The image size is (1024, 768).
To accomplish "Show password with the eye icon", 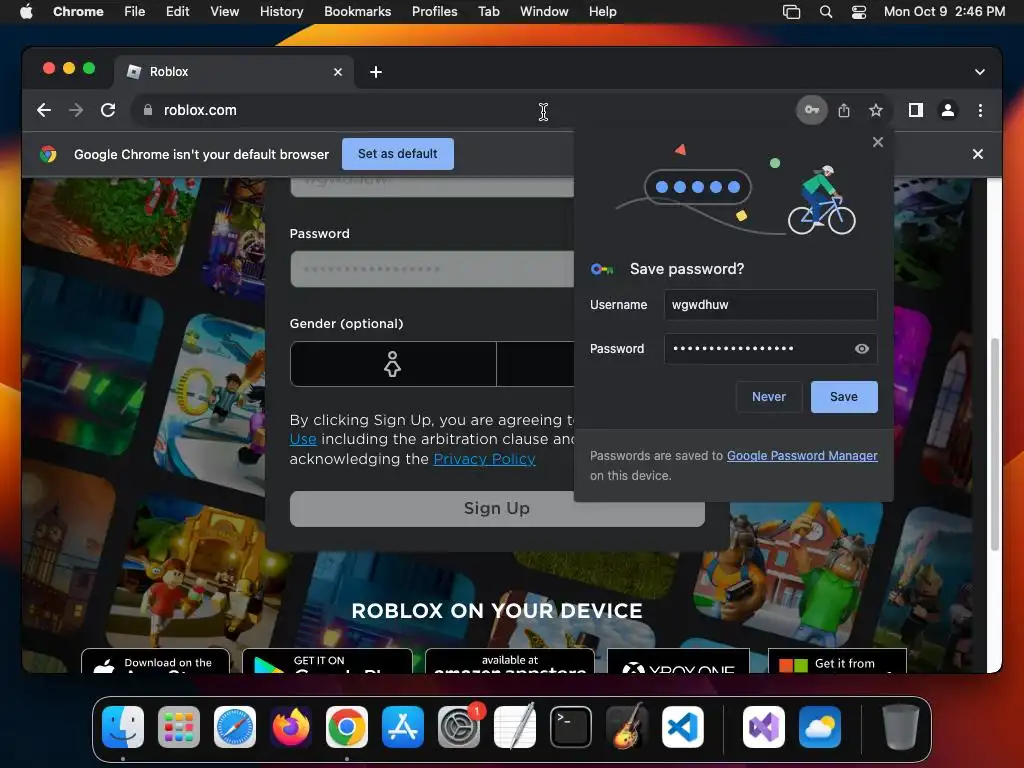I will 861,349.
